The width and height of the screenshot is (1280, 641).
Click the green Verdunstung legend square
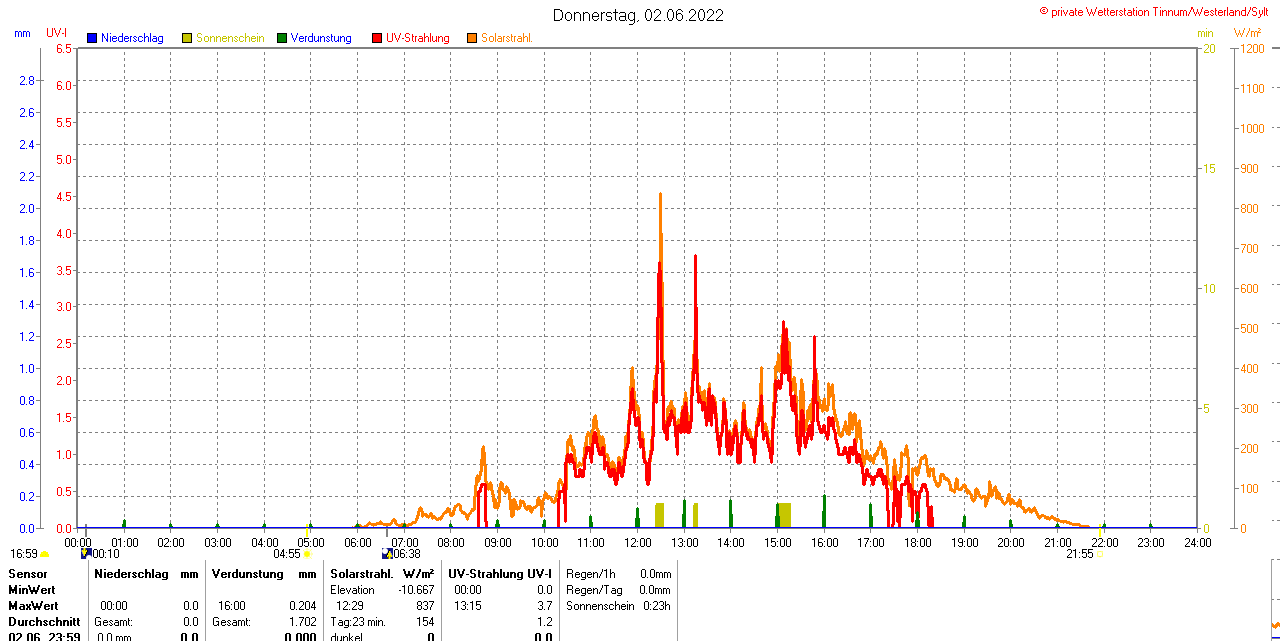(282, 38)
